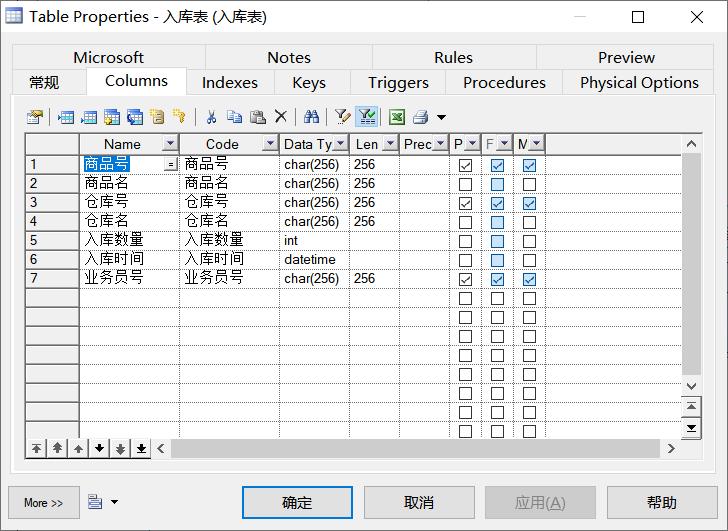Click the dialog menu icon beside More

click(x=95, y=502)
